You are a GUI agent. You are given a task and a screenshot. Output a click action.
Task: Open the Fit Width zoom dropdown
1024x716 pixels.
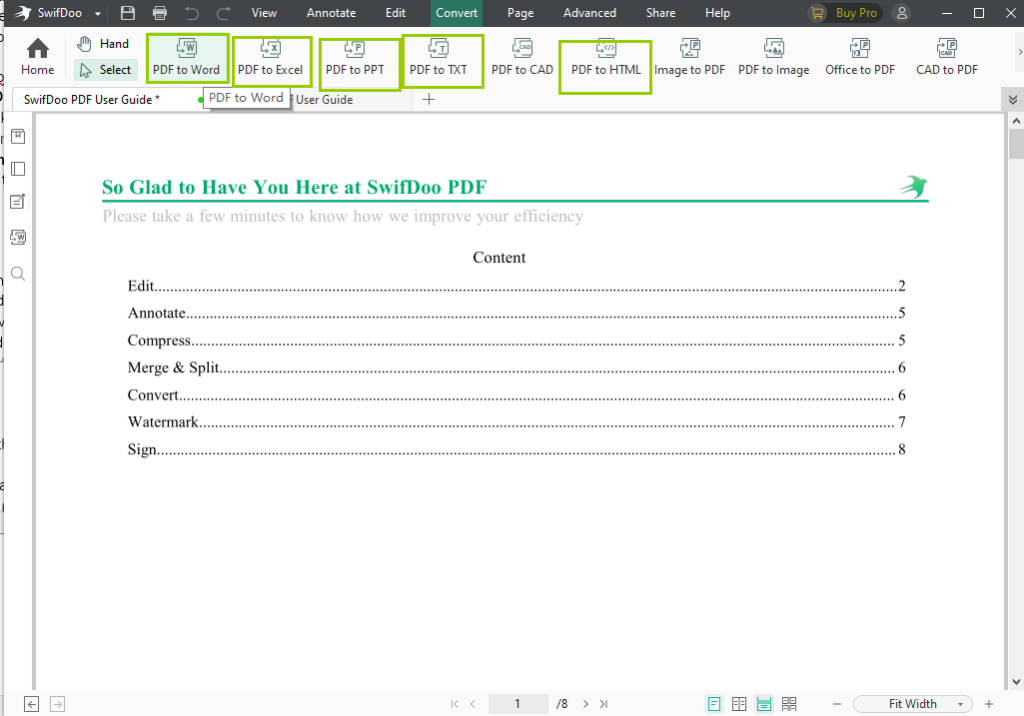pos(913,704)
